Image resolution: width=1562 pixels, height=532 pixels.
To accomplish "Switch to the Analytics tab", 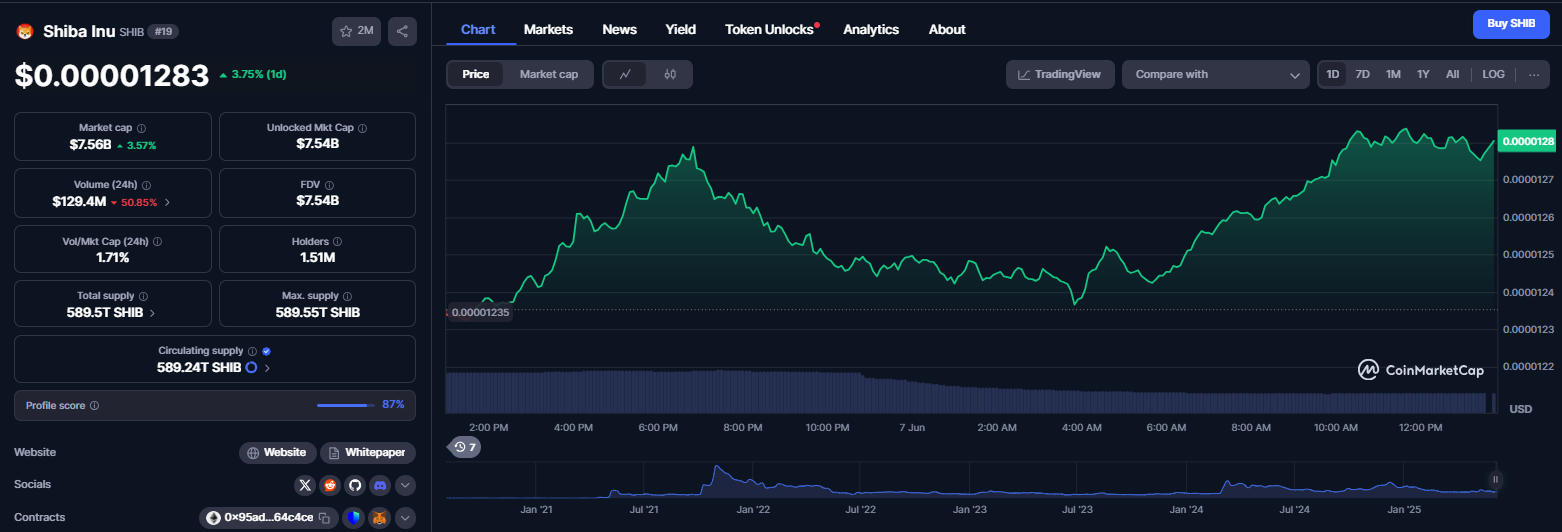I will [871, 29].
